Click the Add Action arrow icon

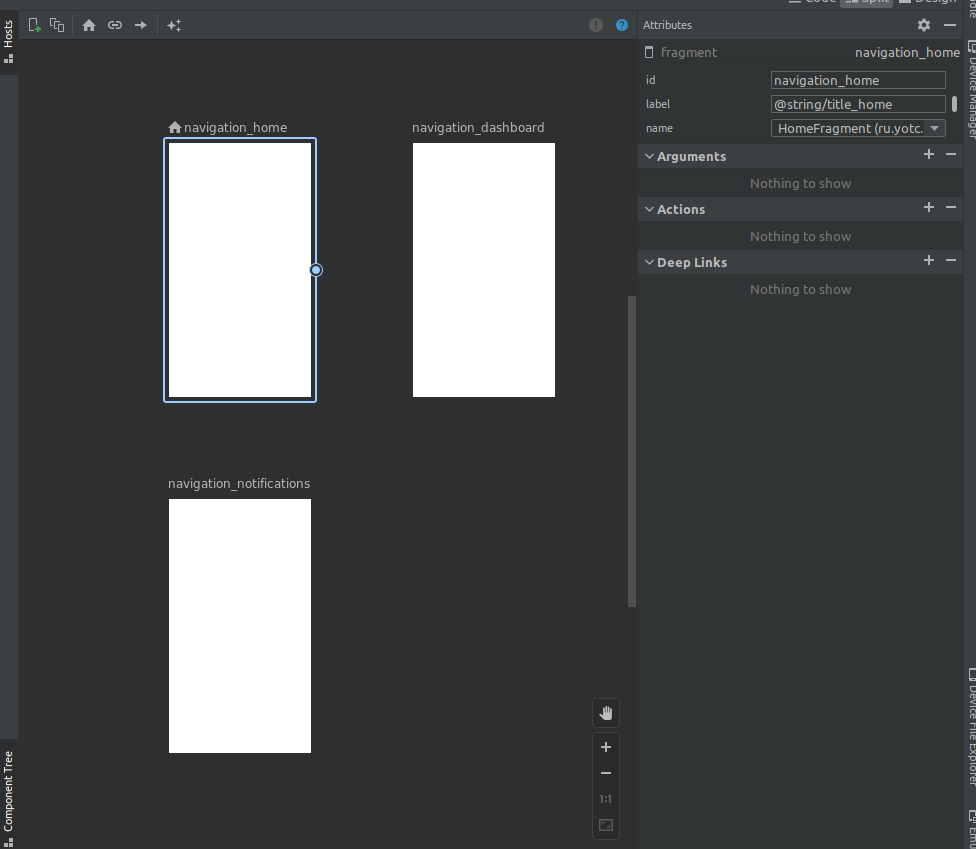[141, 25]
